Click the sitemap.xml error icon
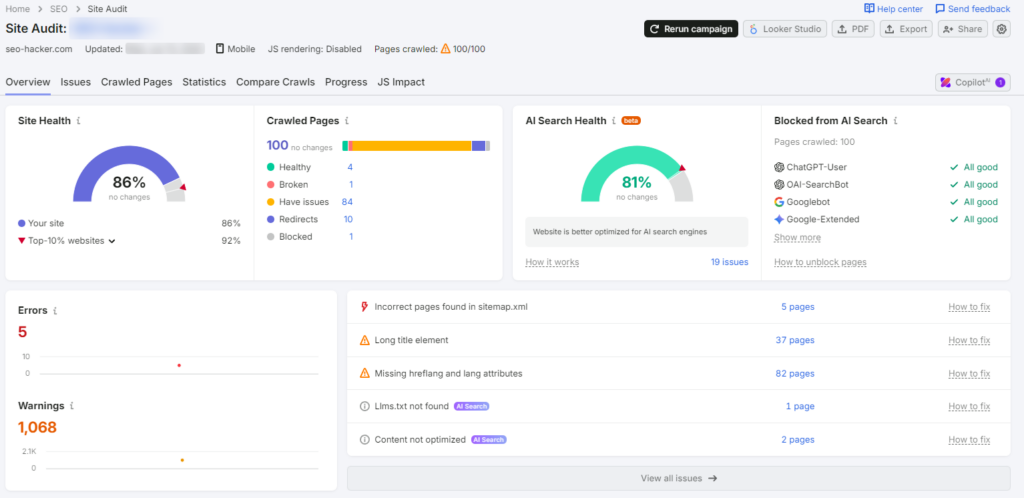Image resolution: width=1024 pixels, height=498 pixels. [x=364, y=307]
